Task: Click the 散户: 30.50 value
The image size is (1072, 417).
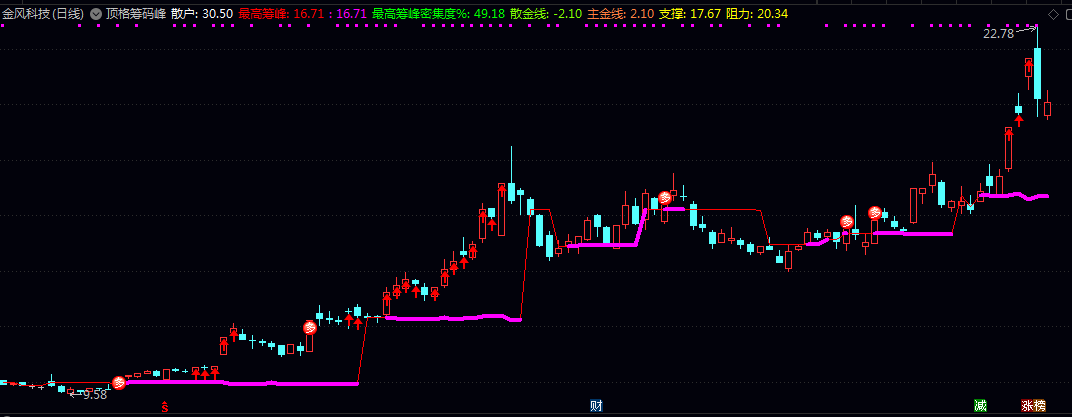Action: [202, 14]
